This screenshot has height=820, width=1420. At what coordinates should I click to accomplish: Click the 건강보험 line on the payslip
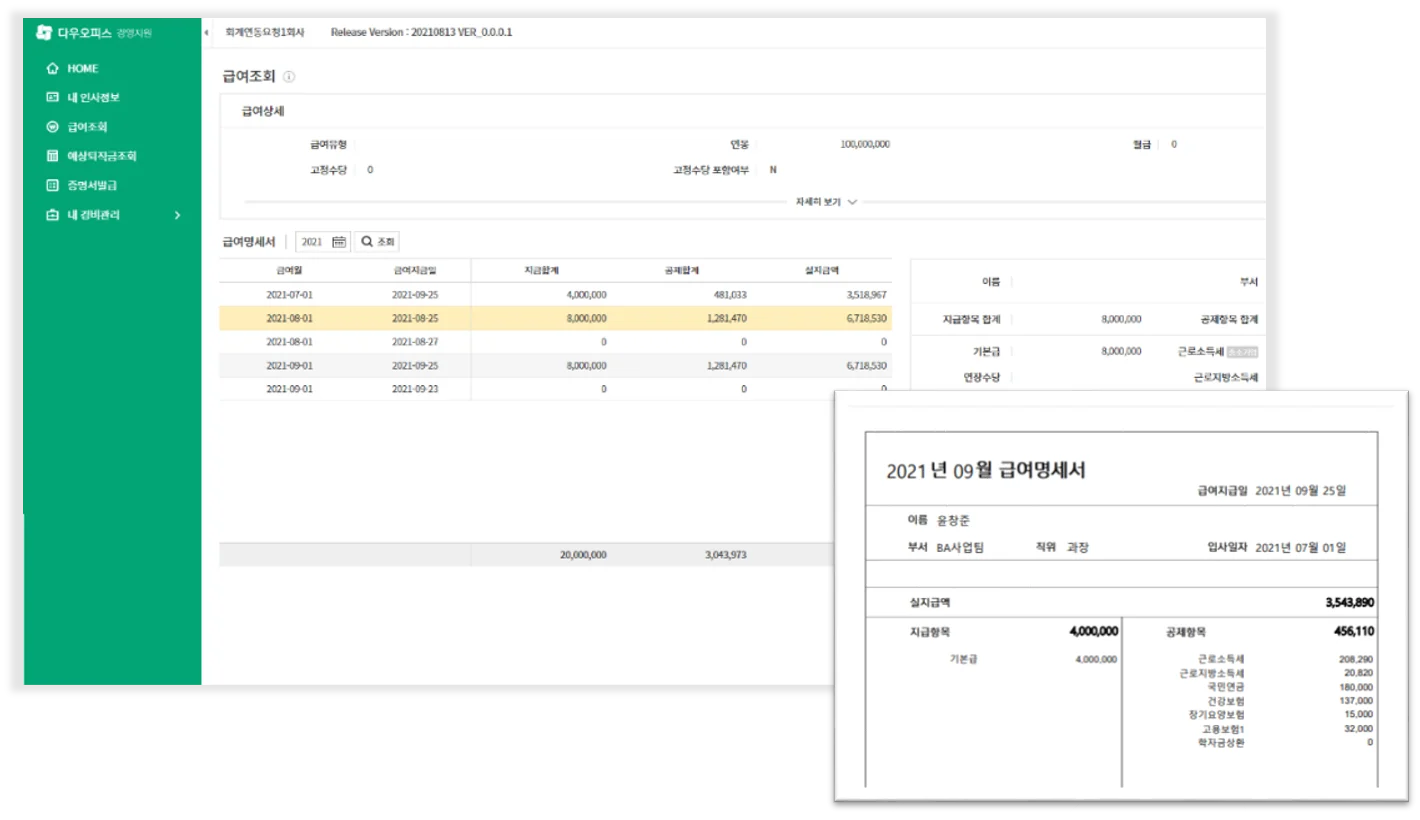[x=1225, y=702]
